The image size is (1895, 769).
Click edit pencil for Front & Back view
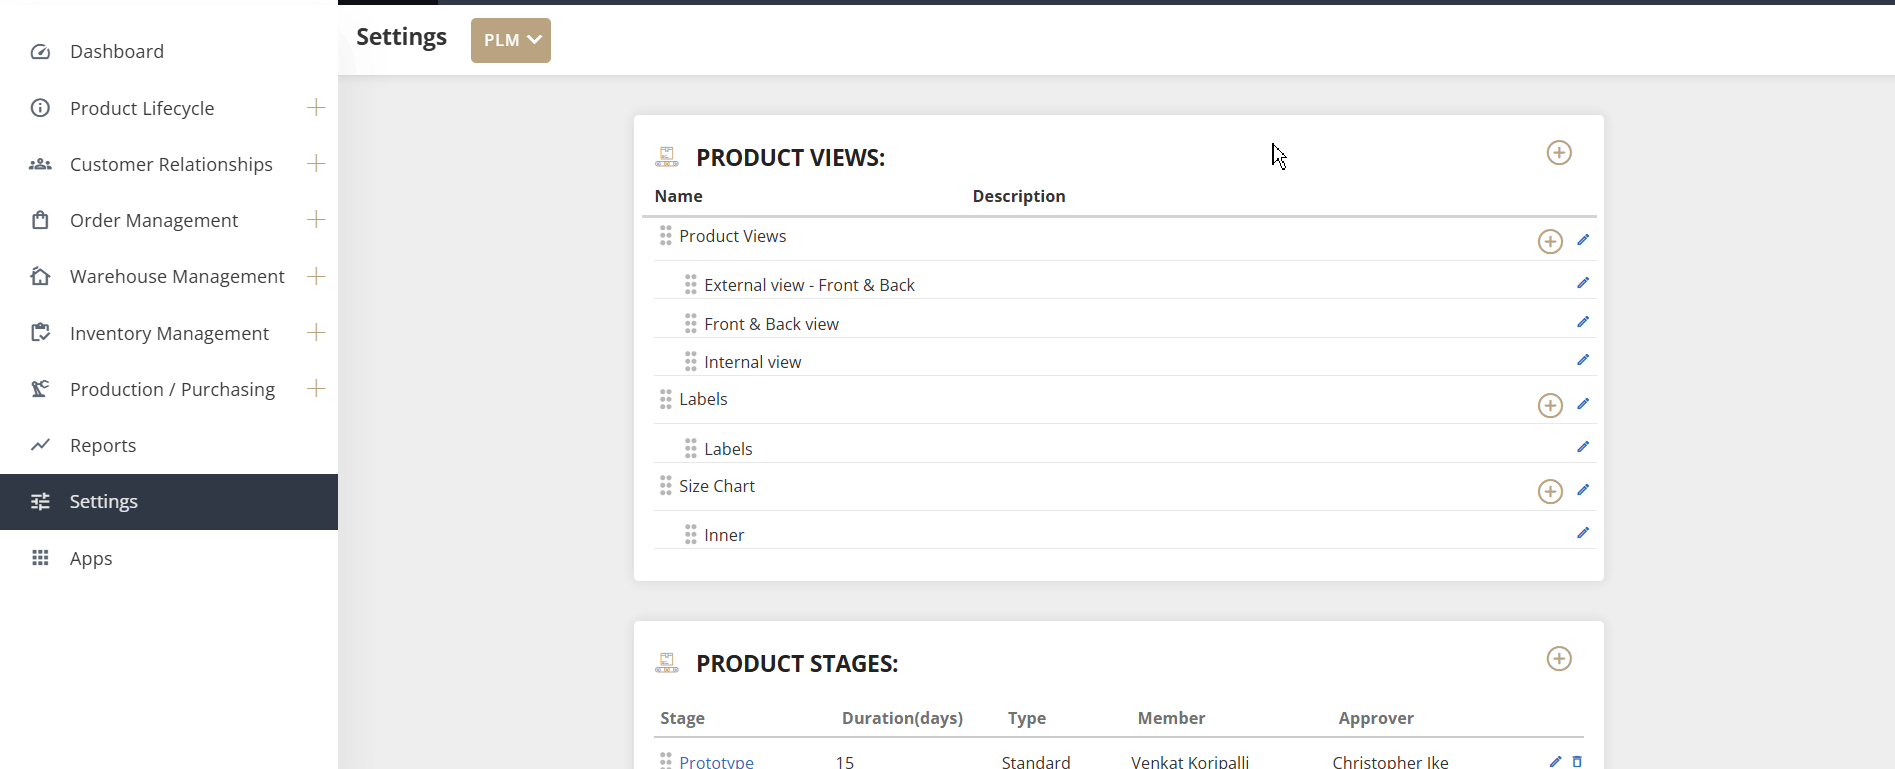(x=1582, y=322)
